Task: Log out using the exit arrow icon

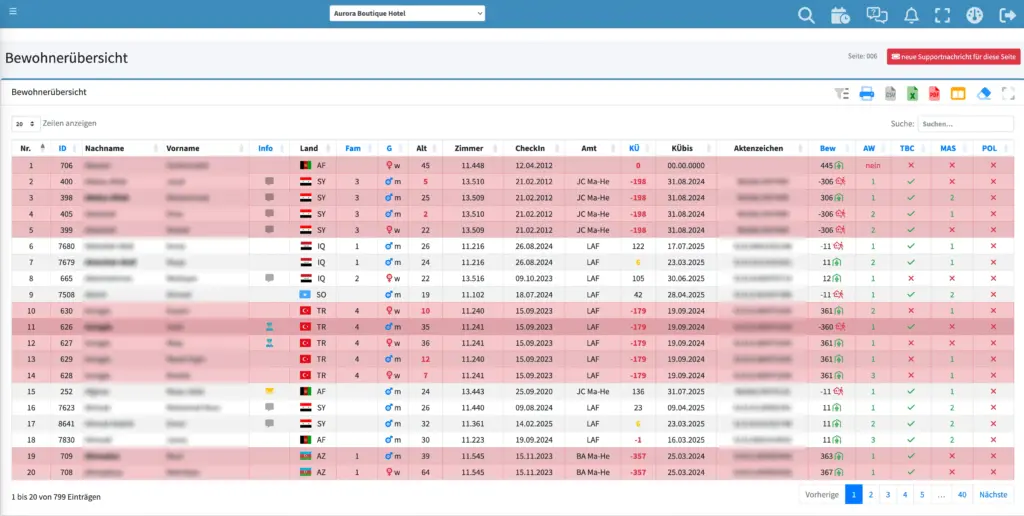Action: 1008,16
